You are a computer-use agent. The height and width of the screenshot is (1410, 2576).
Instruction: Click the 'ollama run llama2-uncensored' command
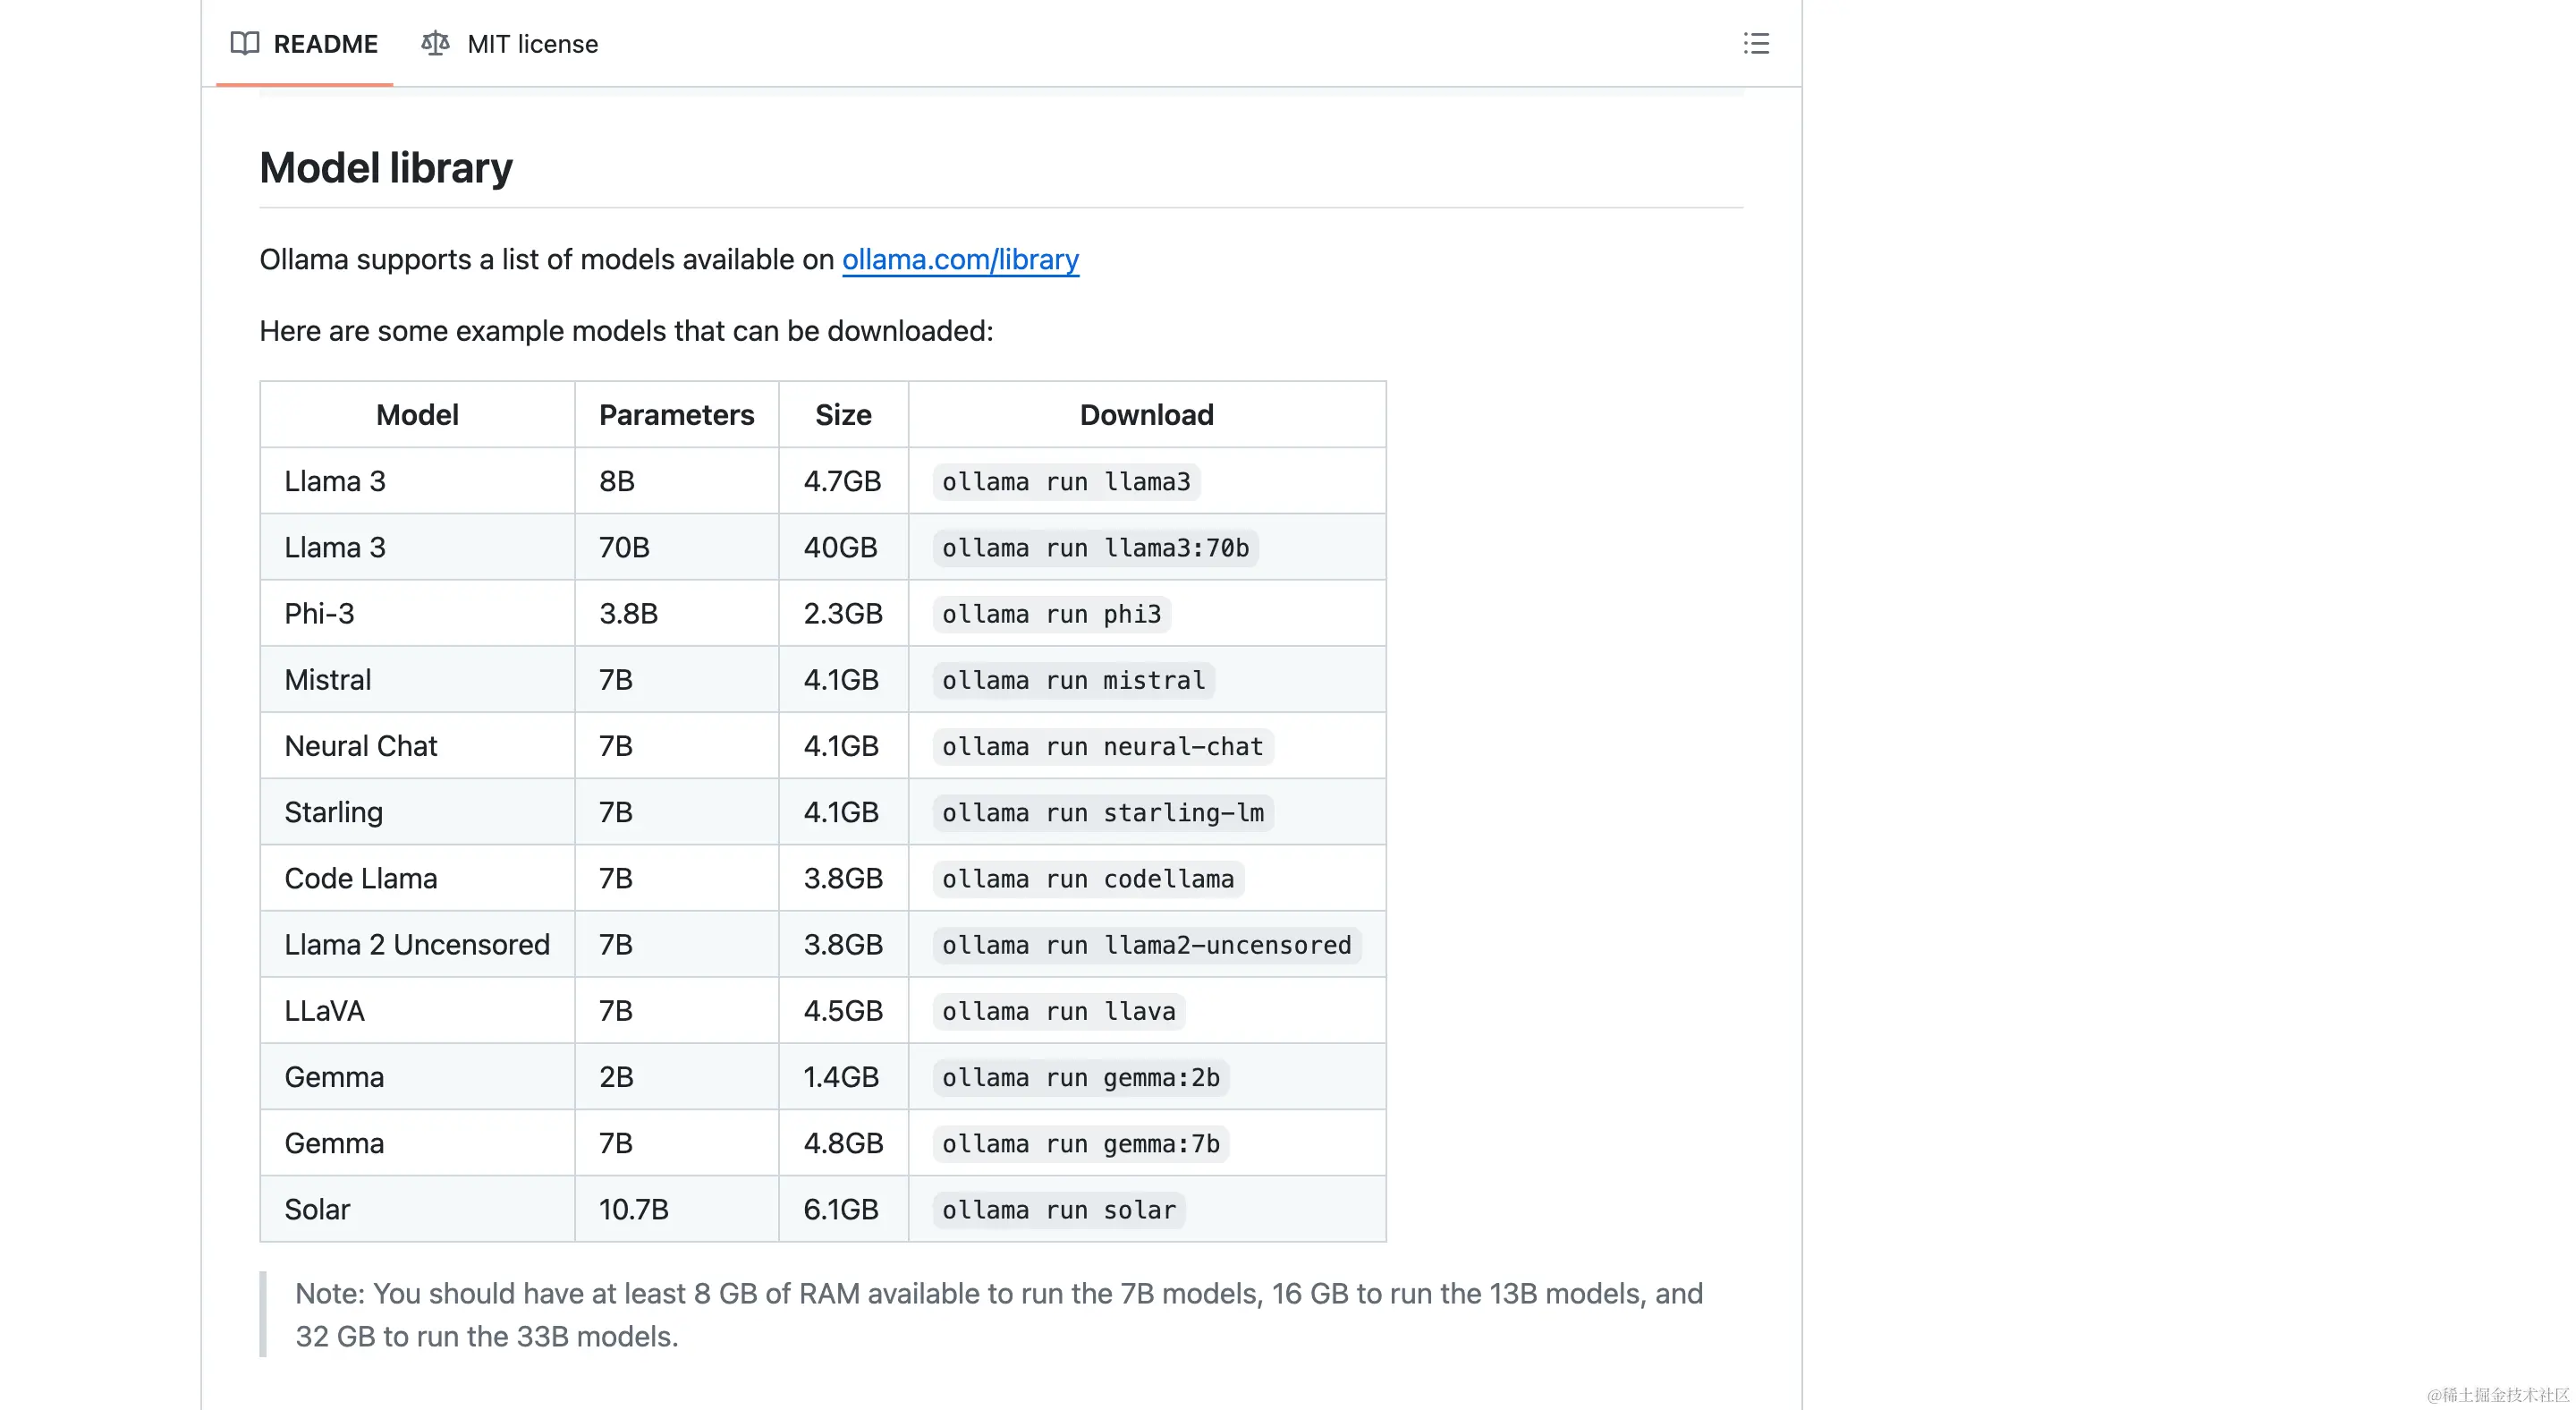click(x=1146, y=945)
